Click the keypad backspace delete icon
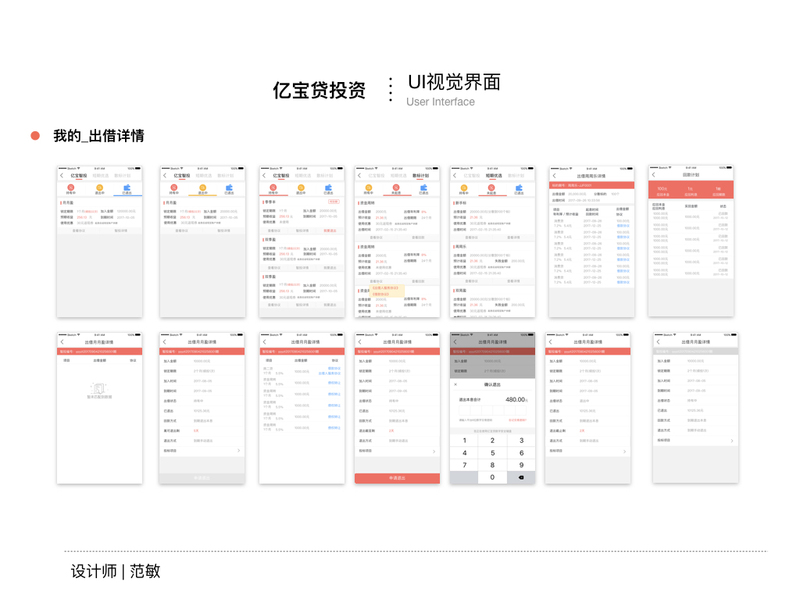 521,478
